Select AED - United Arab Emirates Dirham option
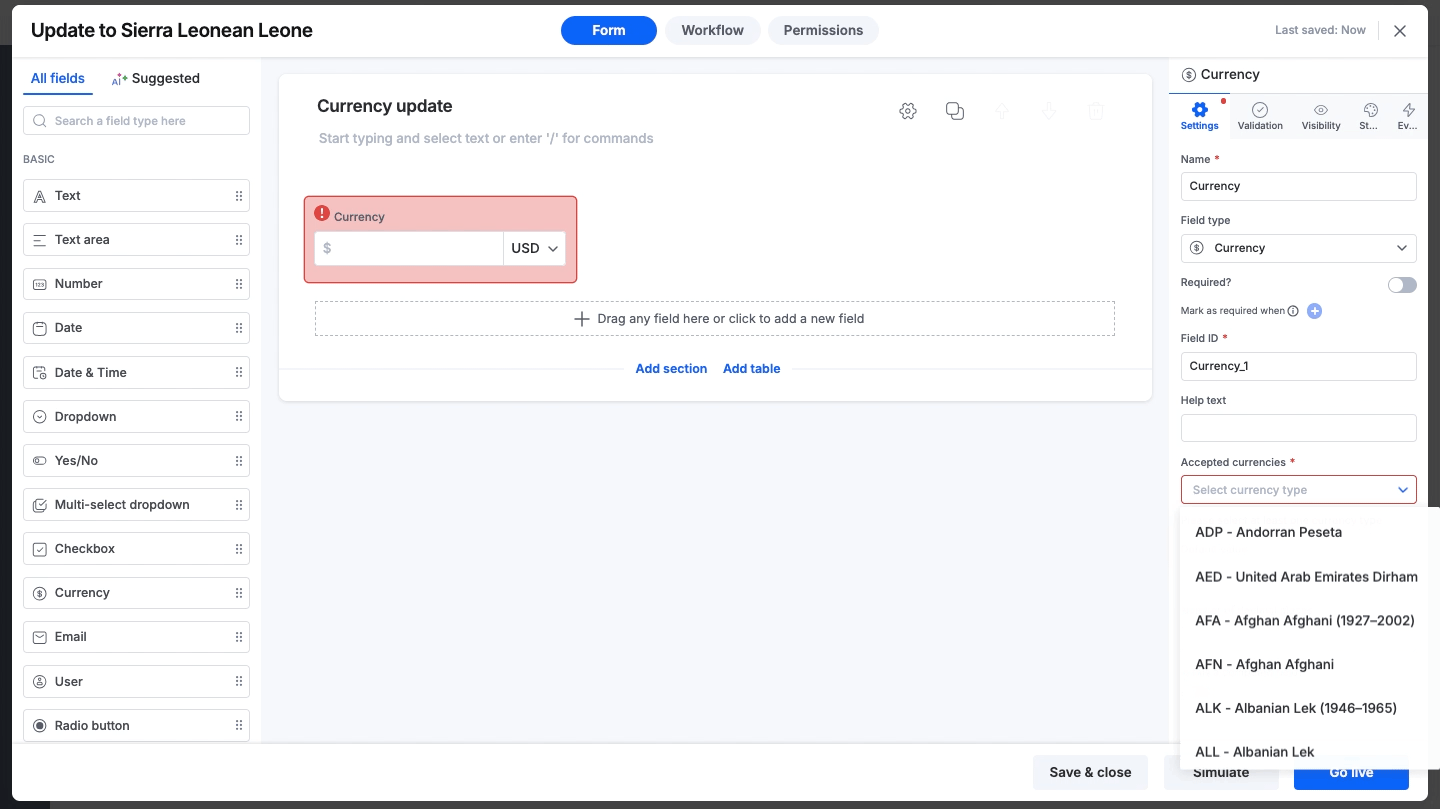Image resolution: width=1440 pixels, height=809 pixels. (x=1306, y=577)
